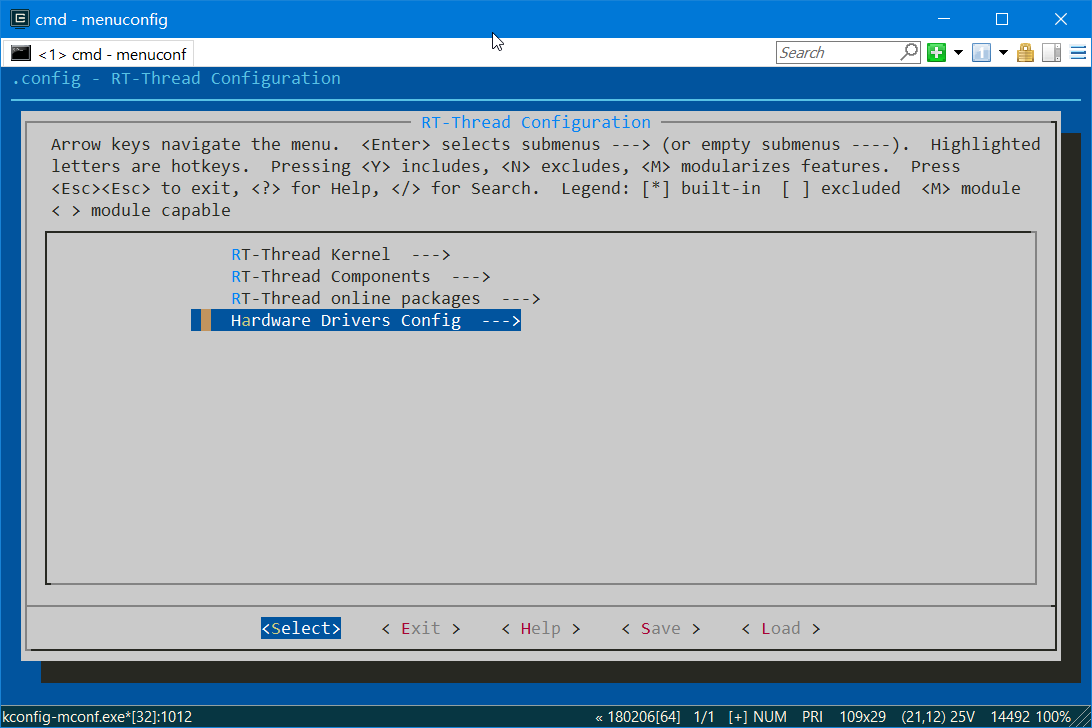Click the padlock lock console icon
The width and height of the screenshot is (1092, 728).
[1025, 52]
